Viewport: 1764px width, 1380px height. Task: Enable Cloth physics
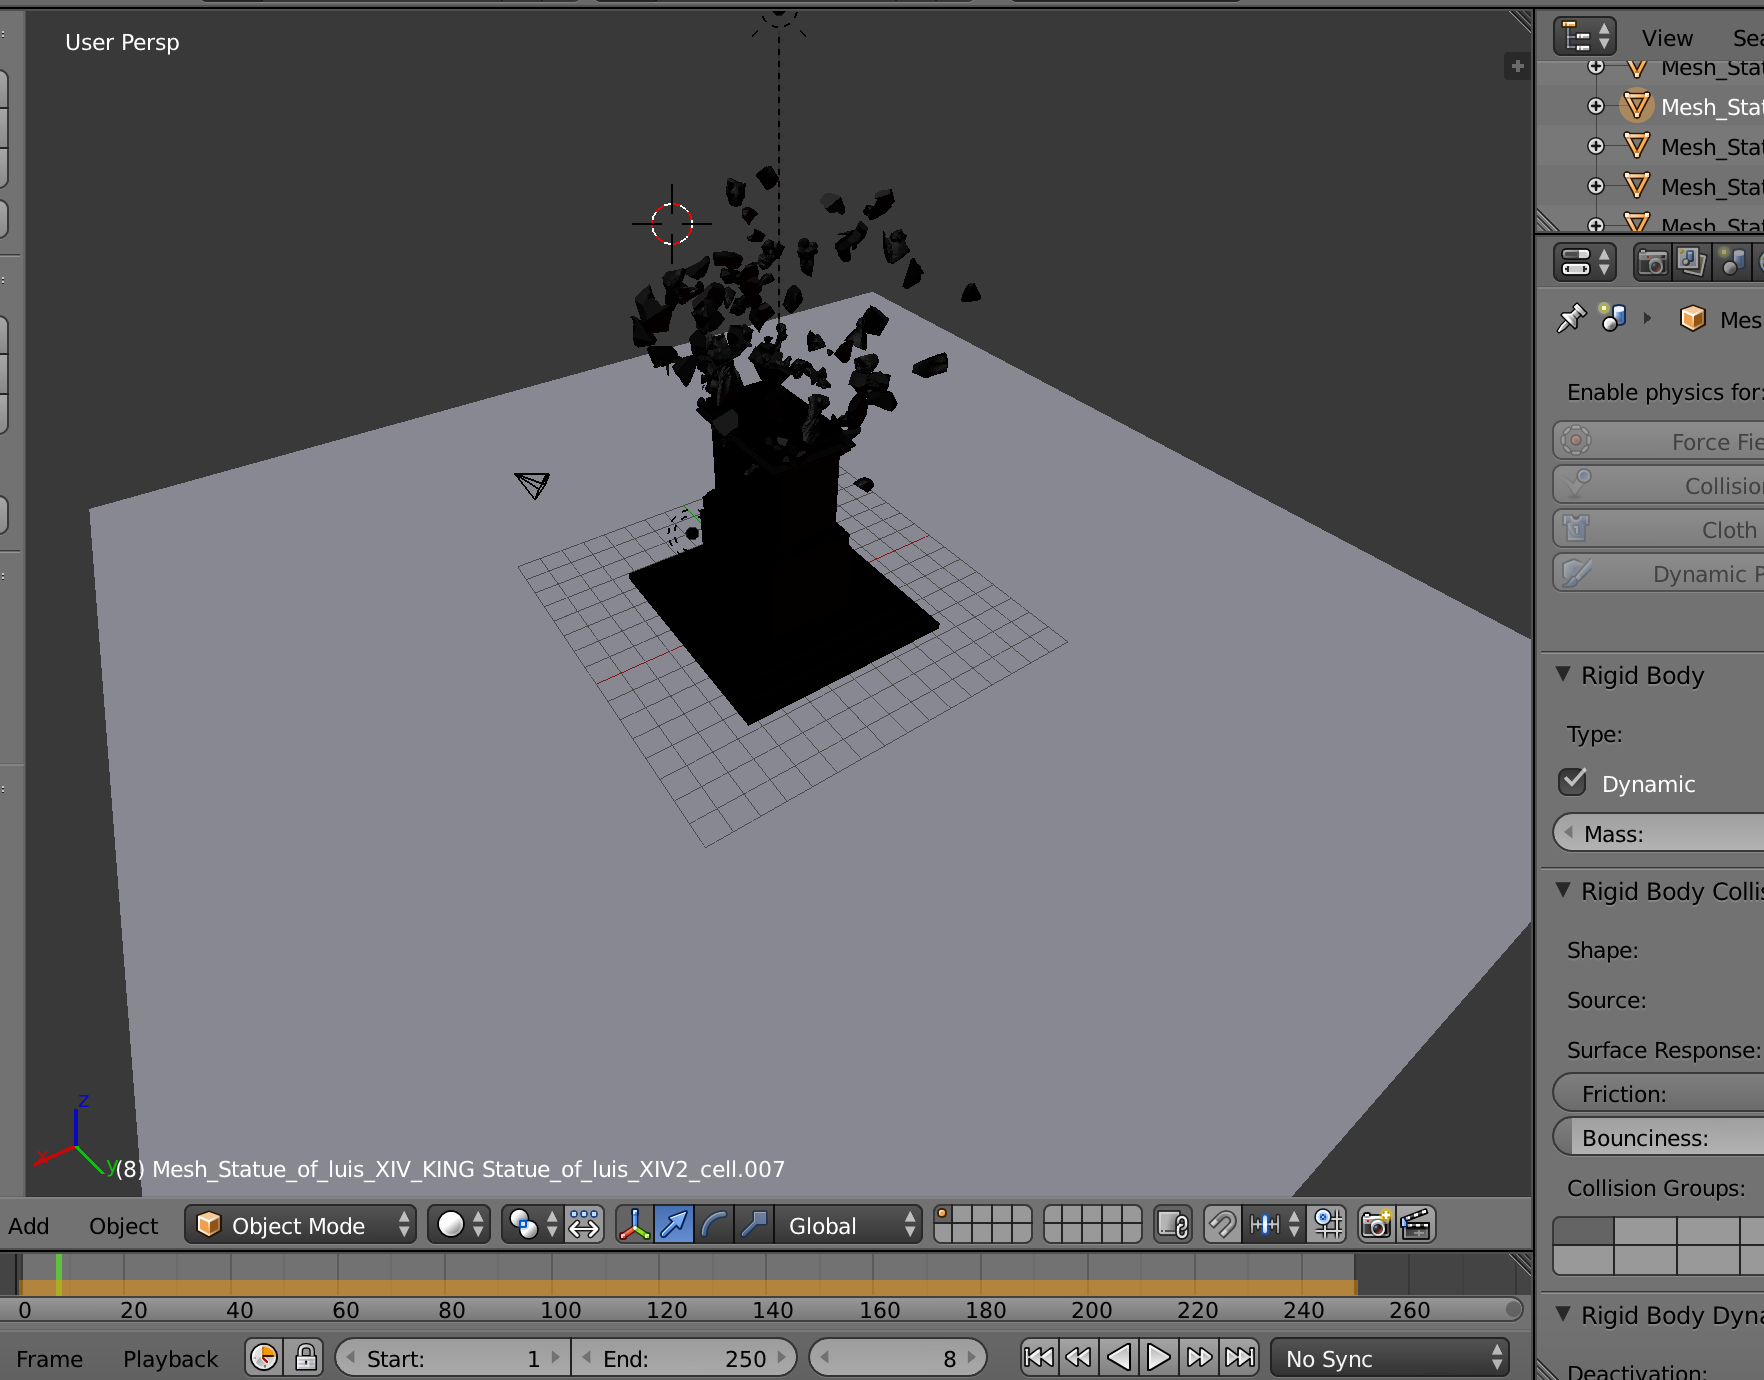[1659, 529]
